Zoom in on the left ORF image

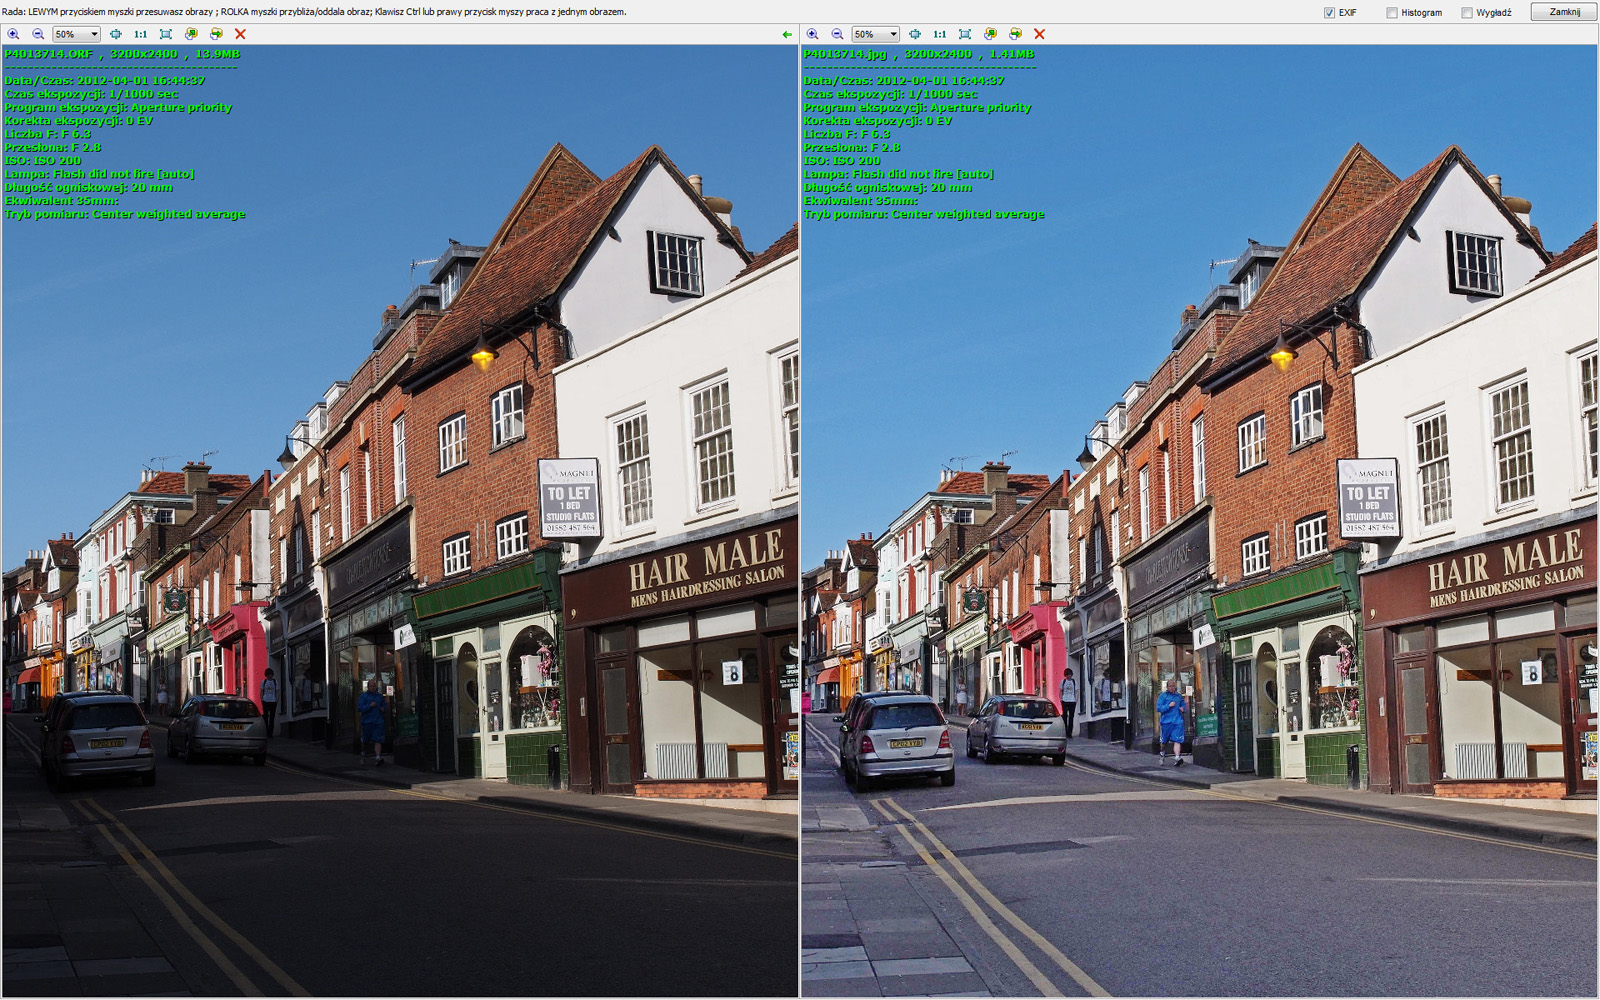tap(13, 34)
